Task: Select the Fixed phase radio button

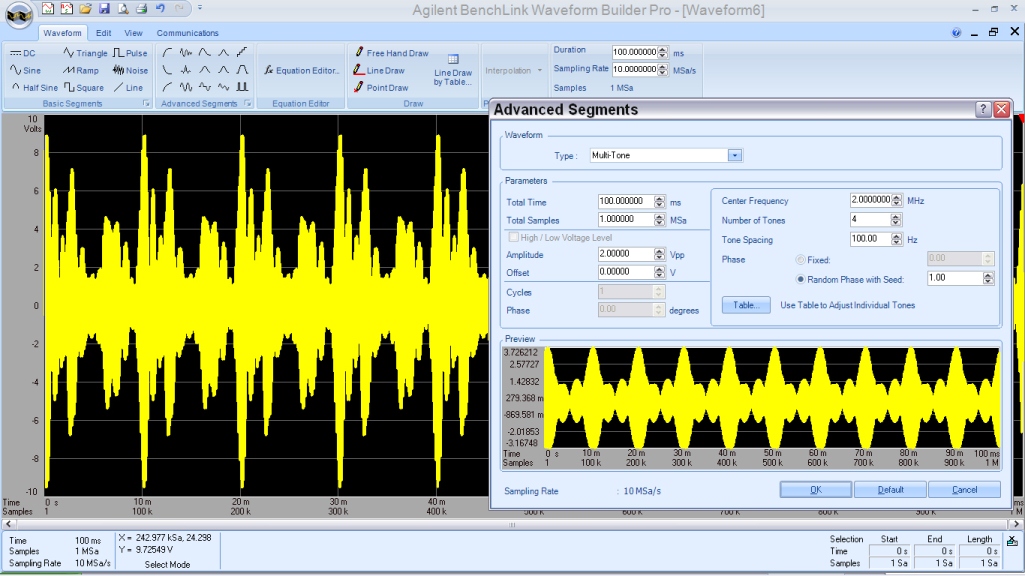Action: (801, 259)
